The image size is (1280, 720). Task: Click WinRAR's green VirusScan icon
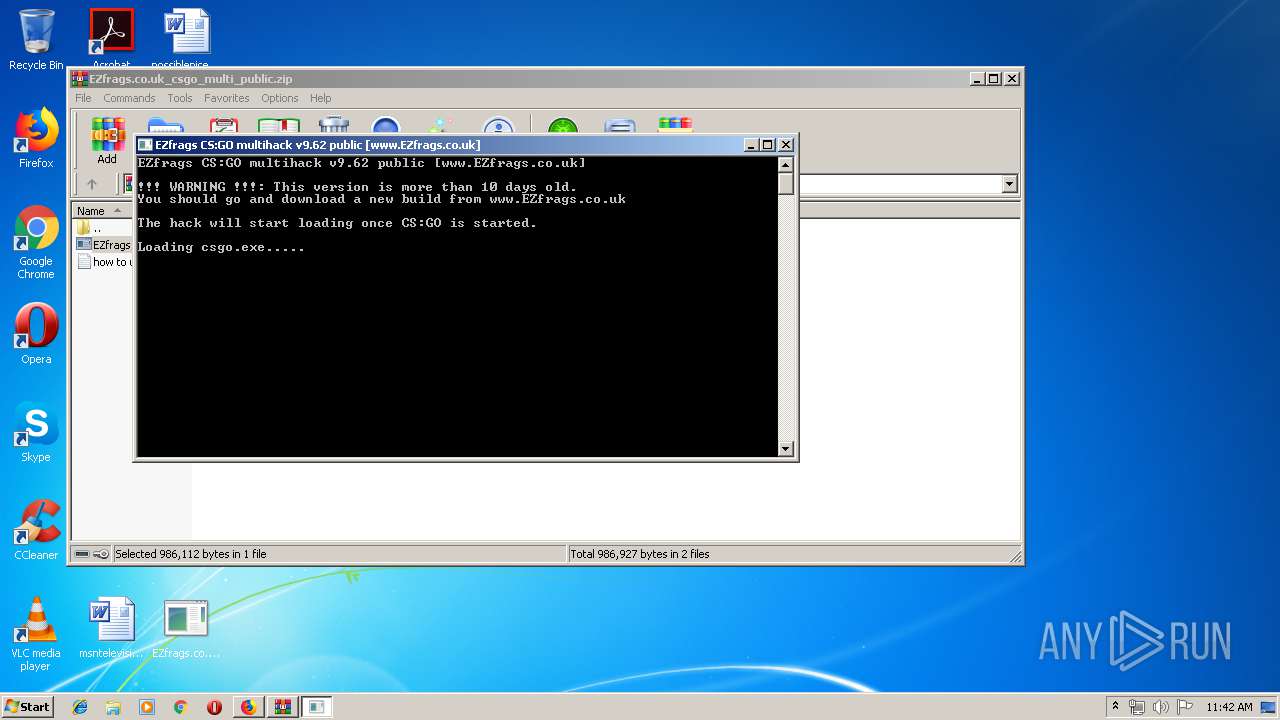[x=563, y=126]
